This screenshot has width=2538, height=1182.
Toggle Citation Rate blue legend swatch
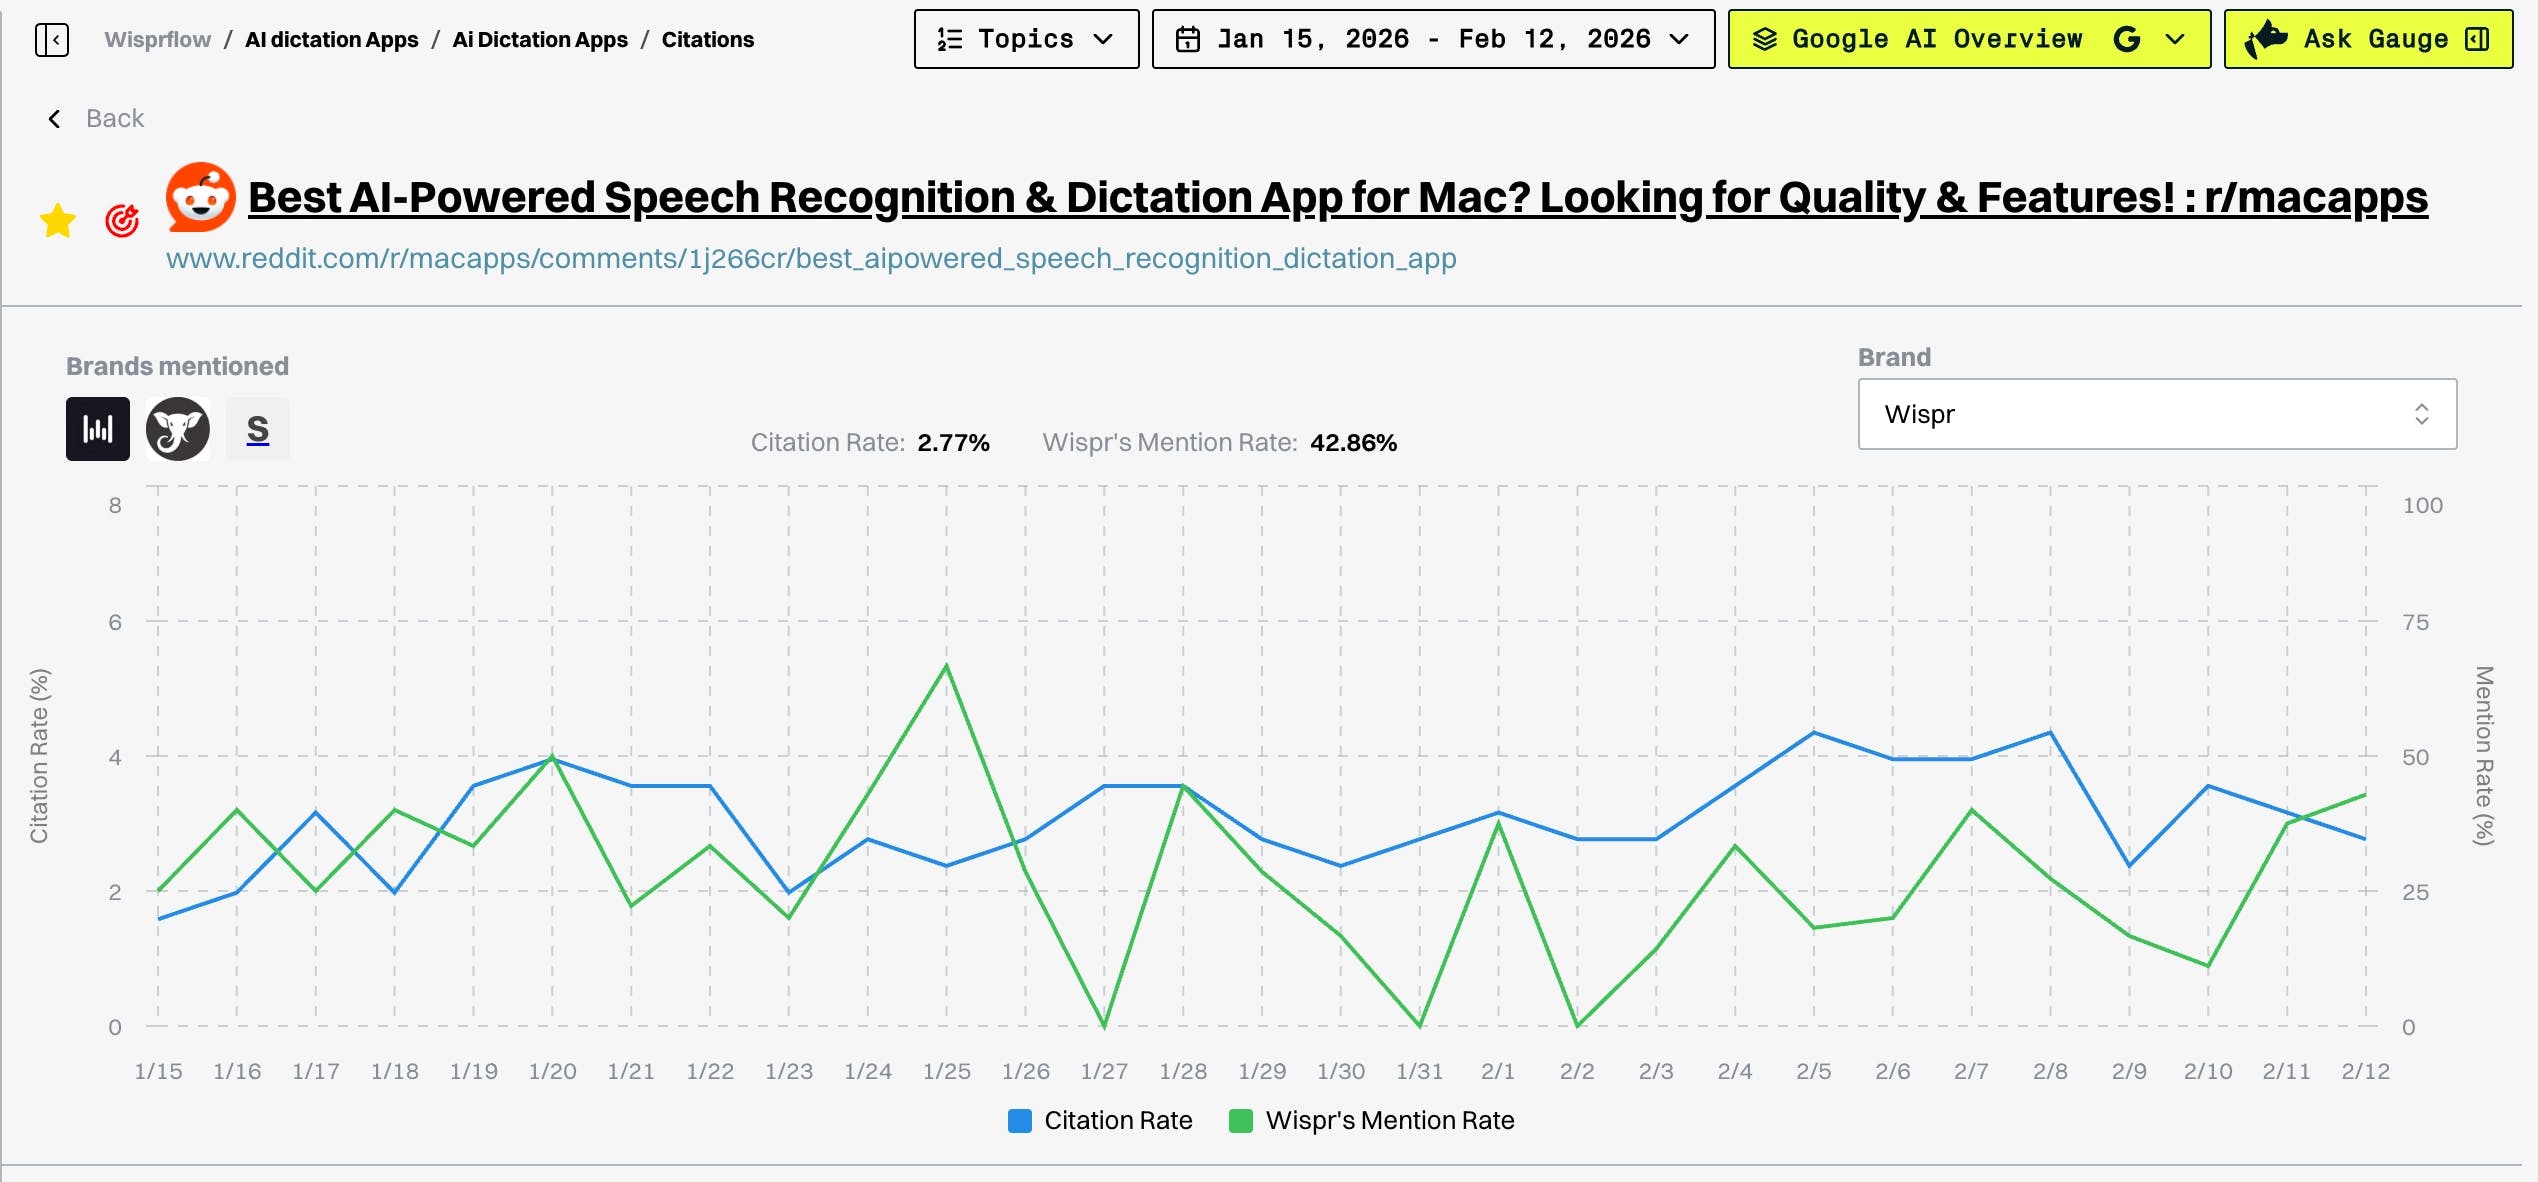[x=1020, y=1121]
